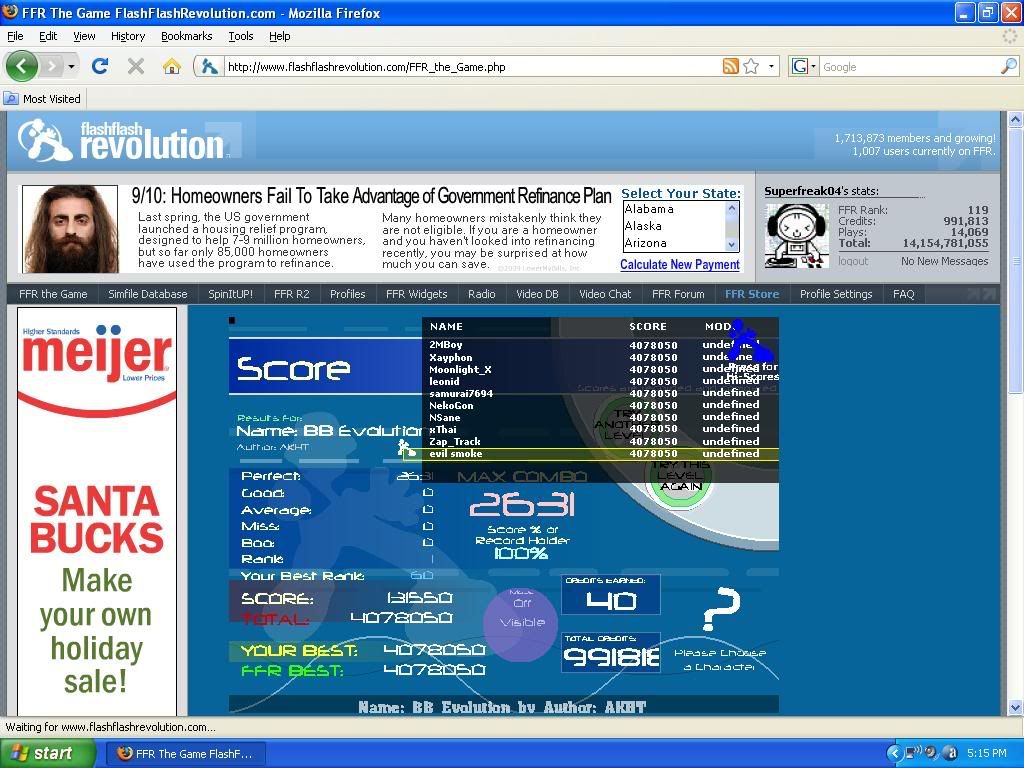The height and width of the screenshot is (768, 1024).
Task: Click the question mark character chooser
Action: tap(720, 607)
